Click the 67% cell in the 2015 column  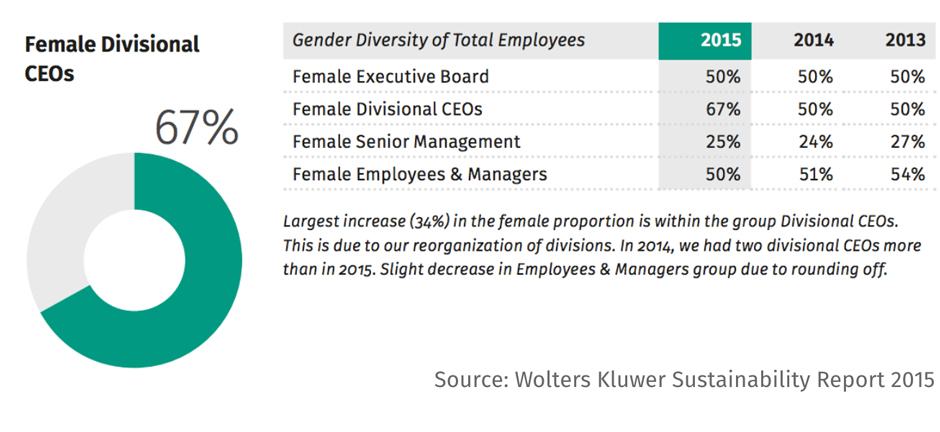[x=722, y=108]
